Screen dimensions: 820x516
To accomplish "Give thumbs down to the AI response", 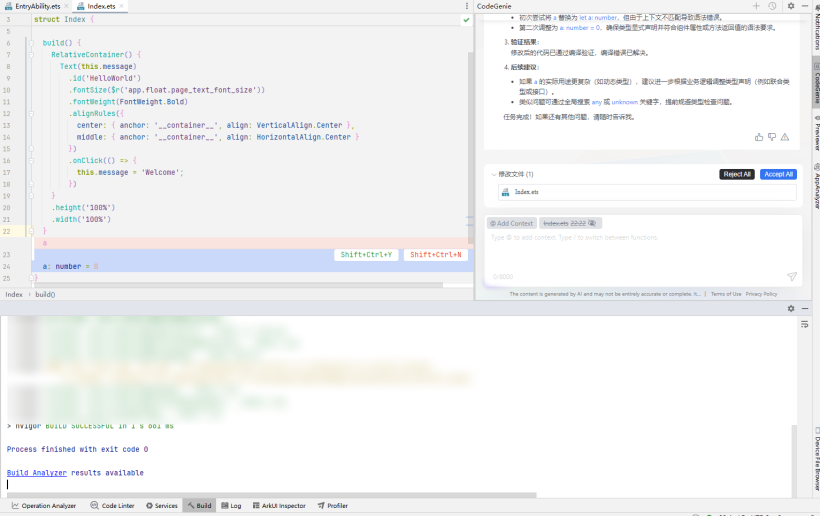I will pos(772,137).
